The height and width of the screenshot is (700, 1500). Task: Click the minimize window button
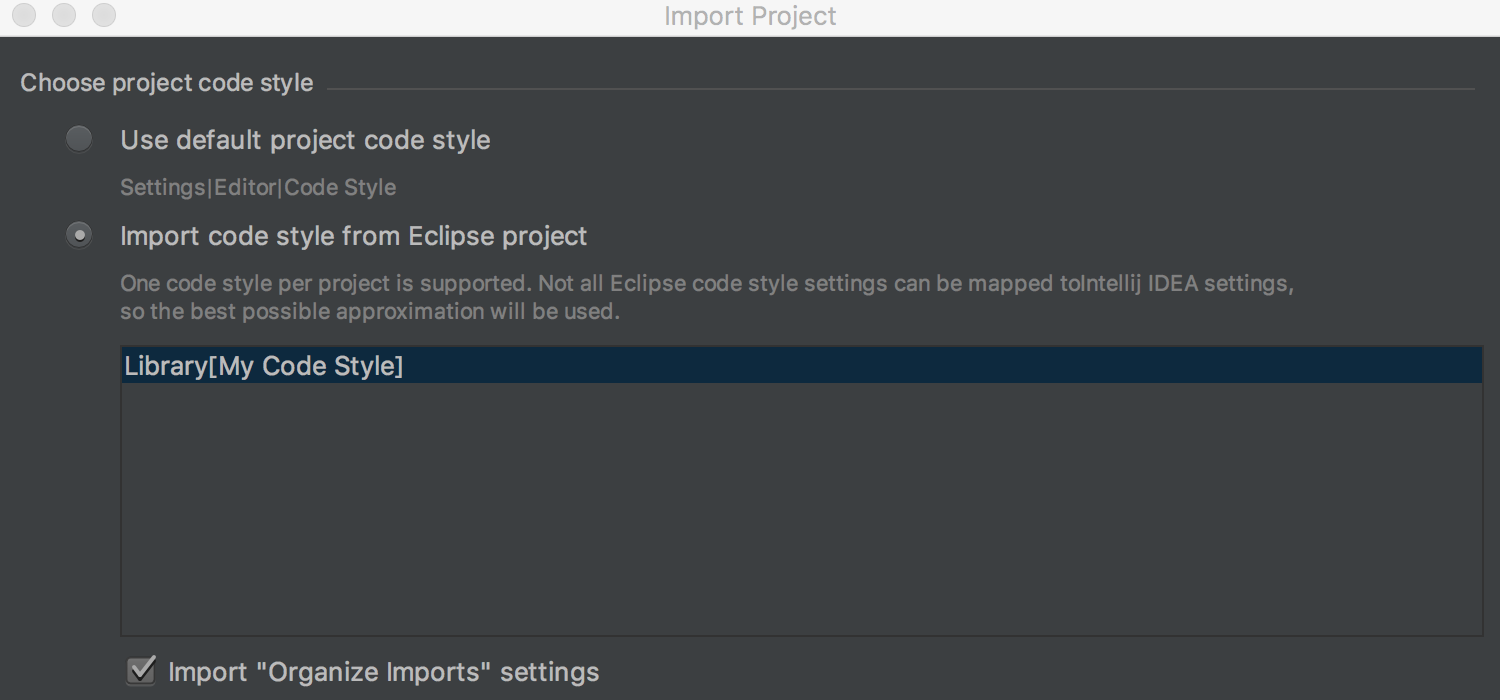pyautogui.click(x=64, y=15)
